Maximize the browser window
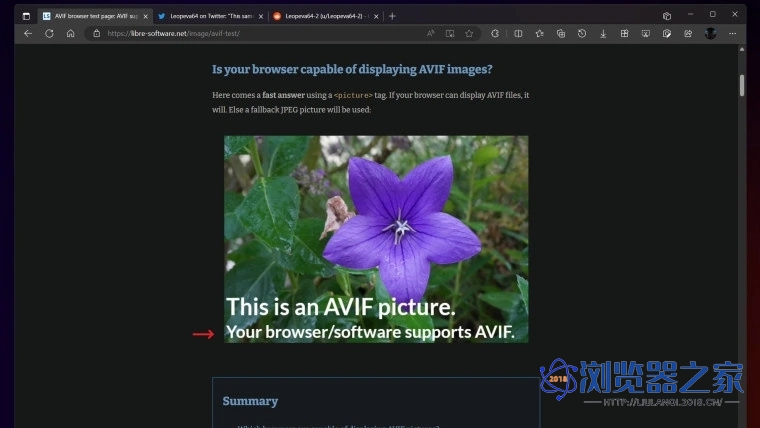Image resolution: width=760 pixels, height=428 pixels. (x=712, y=14)
